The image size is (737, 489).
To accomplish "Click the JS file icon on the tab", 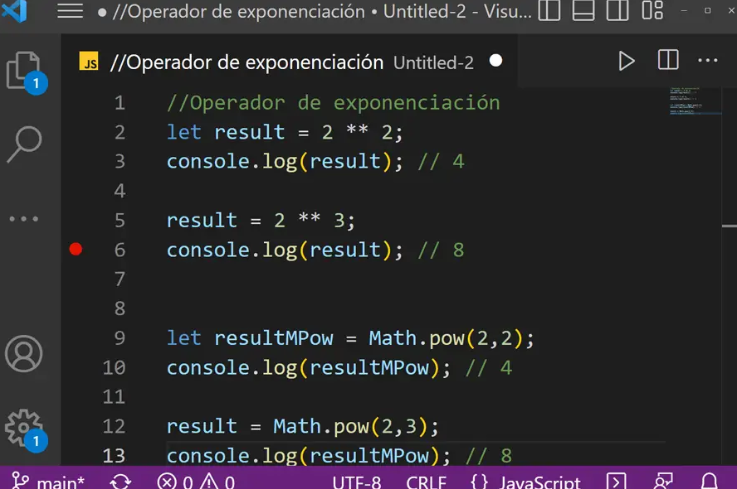I will pos(89,61).
